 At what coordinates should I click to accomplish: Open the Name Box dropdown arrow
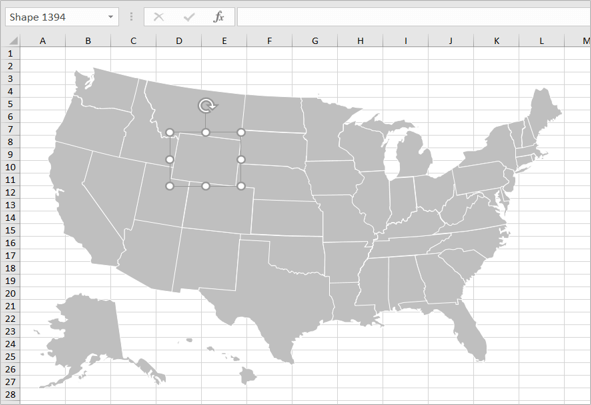click(x=110, y=17)
